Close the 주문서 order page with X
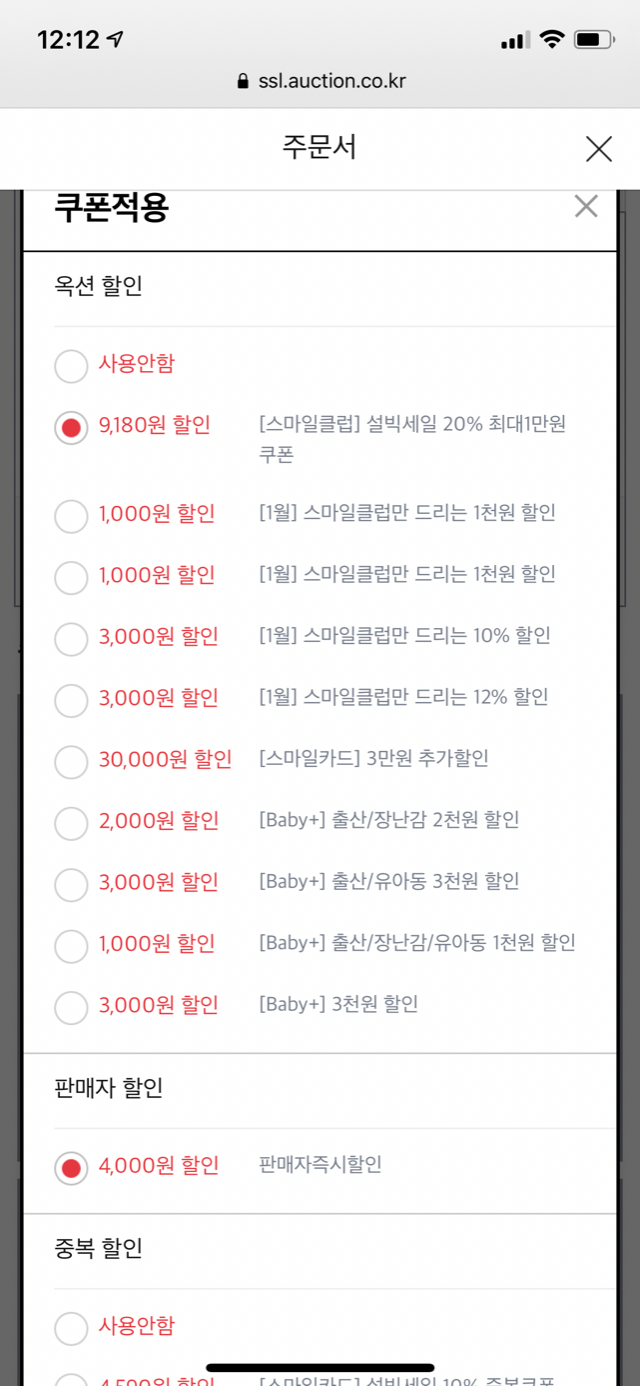This screenshot has width=640, height=1386. click(598, 149)
